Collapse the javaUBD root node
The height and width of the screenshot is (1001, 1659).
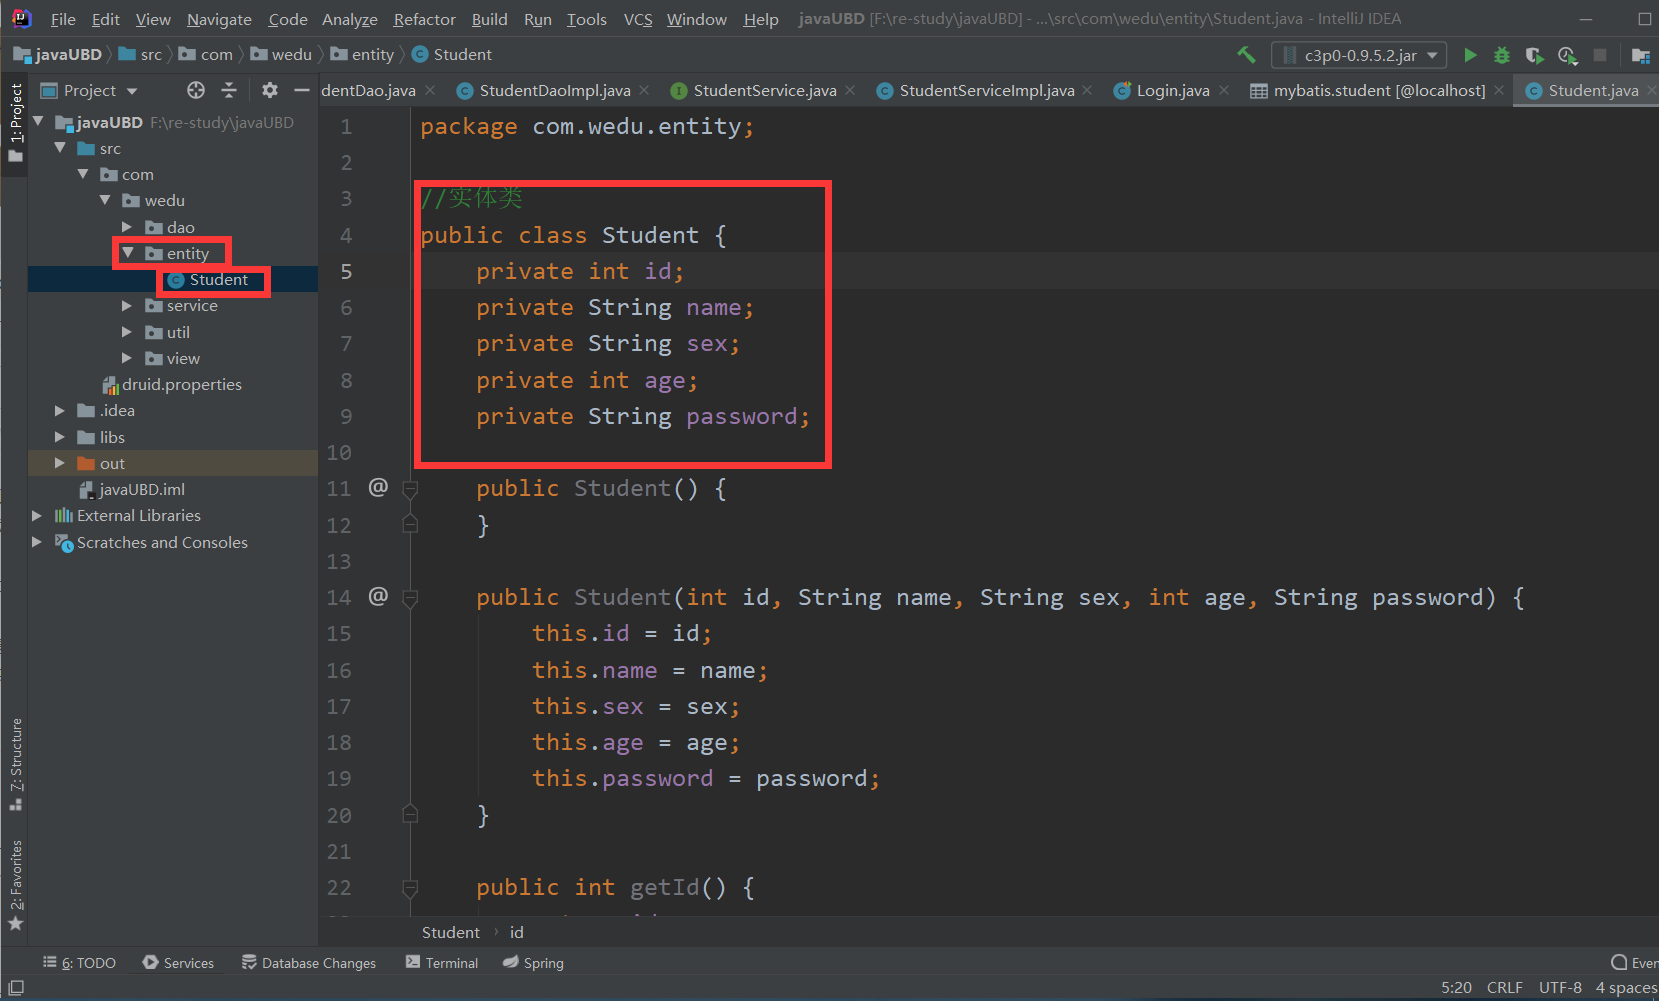point(38,122)
